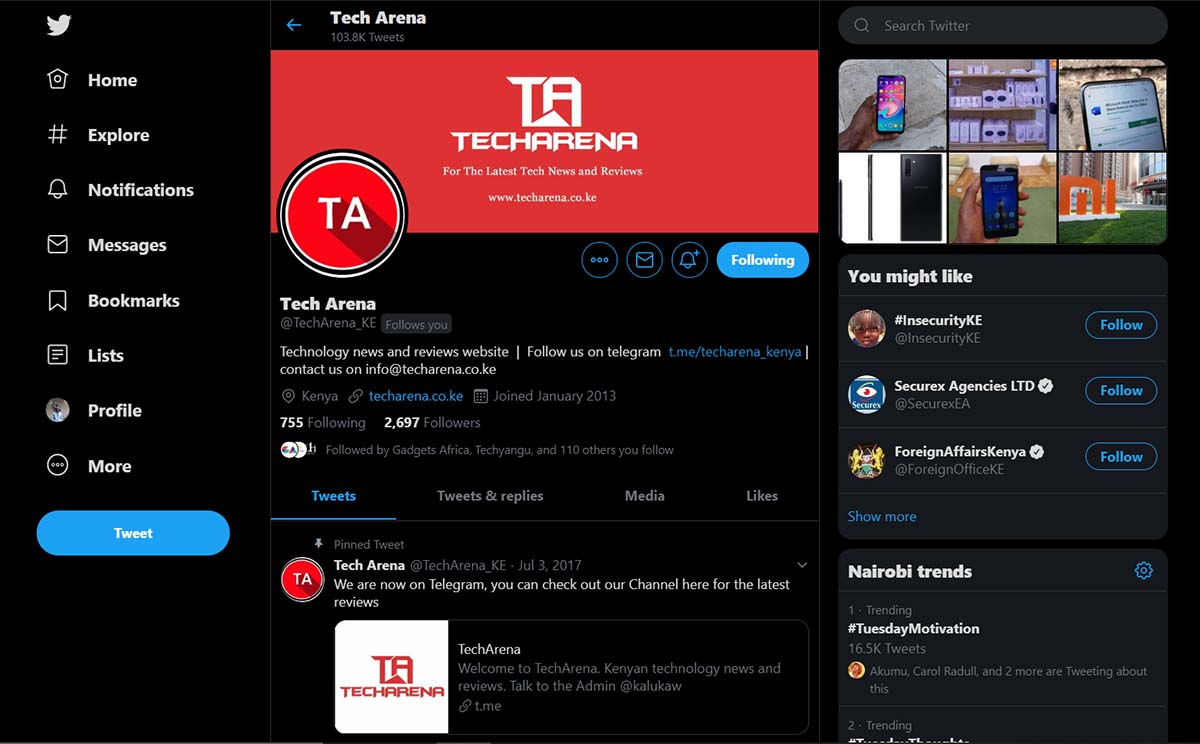Show more suggested accounts
Viewport: 1200px width, 744px height.
click(881, 517)
